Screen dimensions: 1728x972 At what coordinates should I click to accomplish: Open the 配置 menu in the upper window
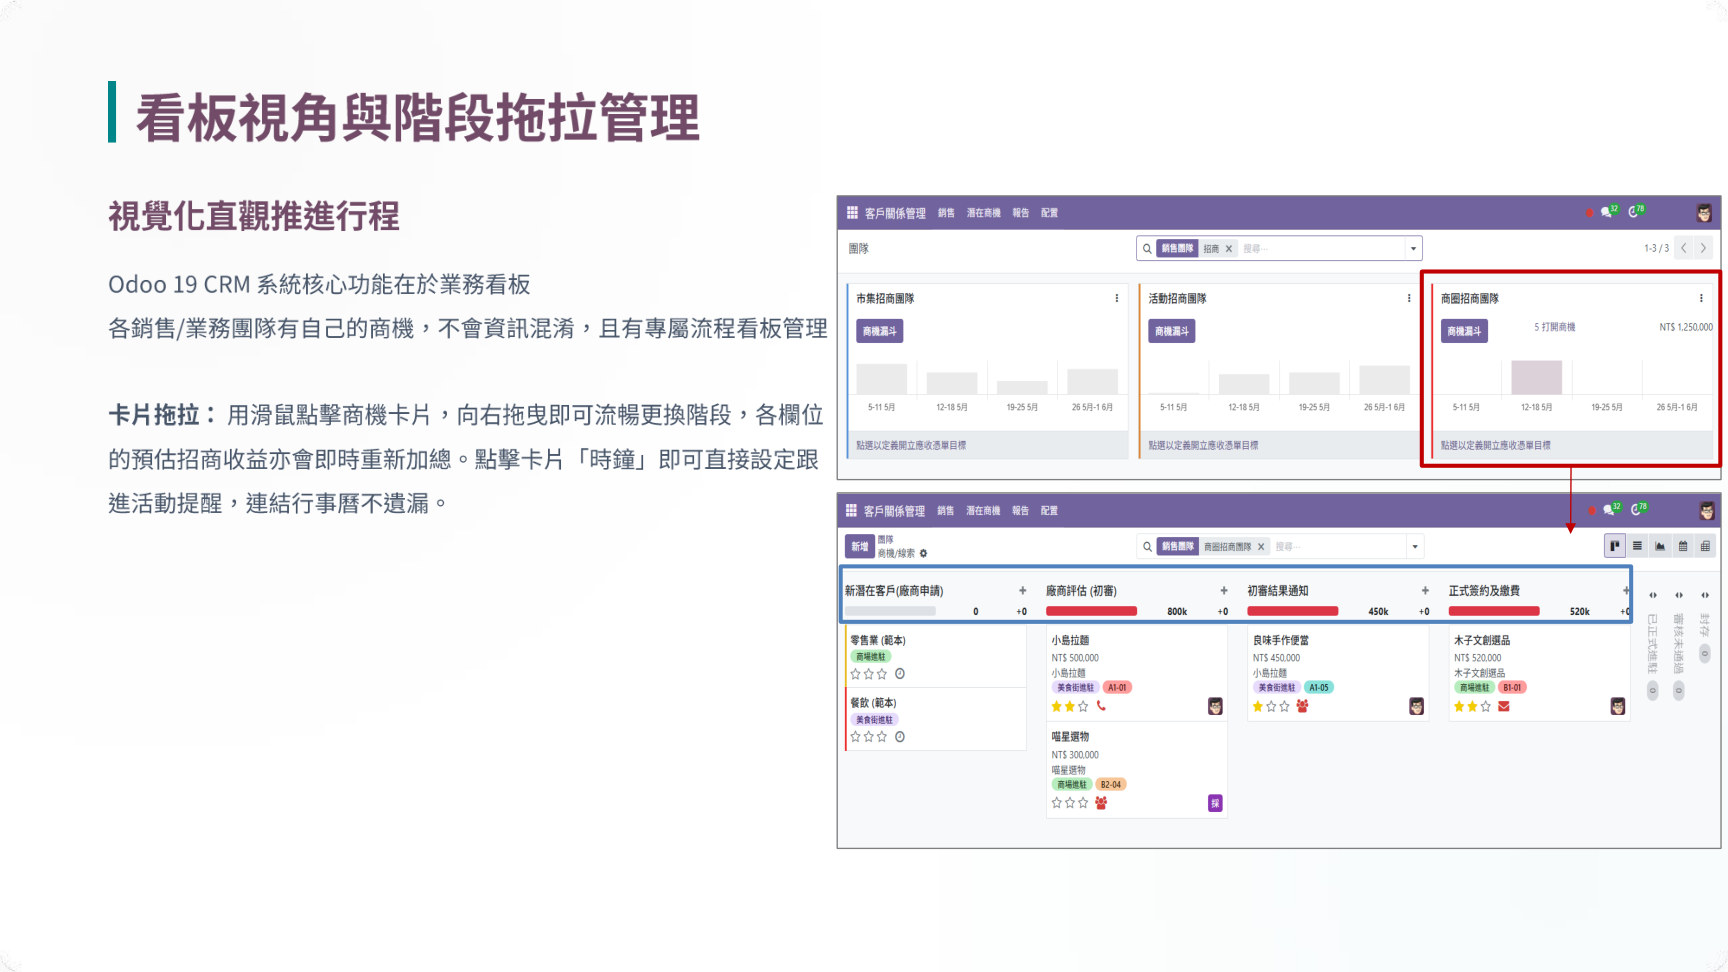1049,213
